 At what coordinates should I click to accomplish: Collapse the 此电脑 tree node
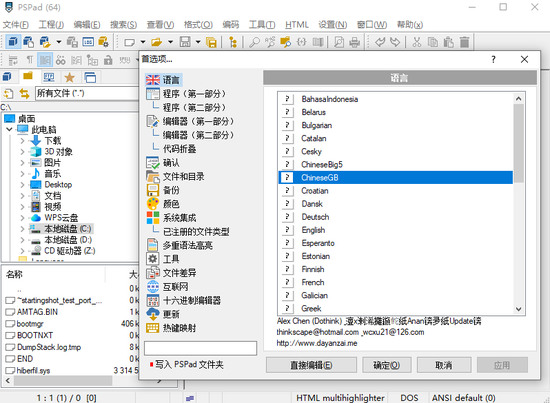tap(9, 129)
